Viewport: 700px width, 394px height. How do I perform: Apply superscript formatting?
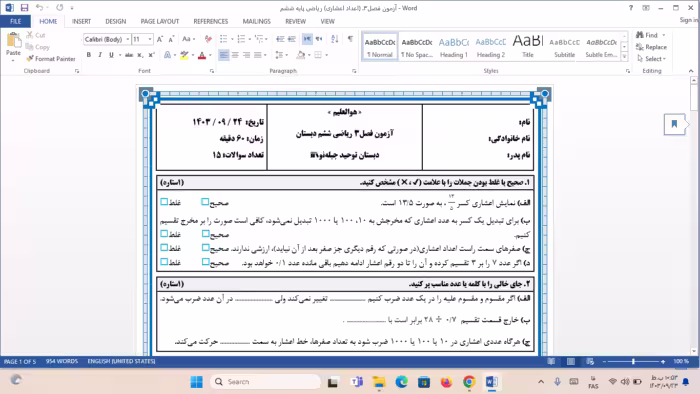[151, 55]
